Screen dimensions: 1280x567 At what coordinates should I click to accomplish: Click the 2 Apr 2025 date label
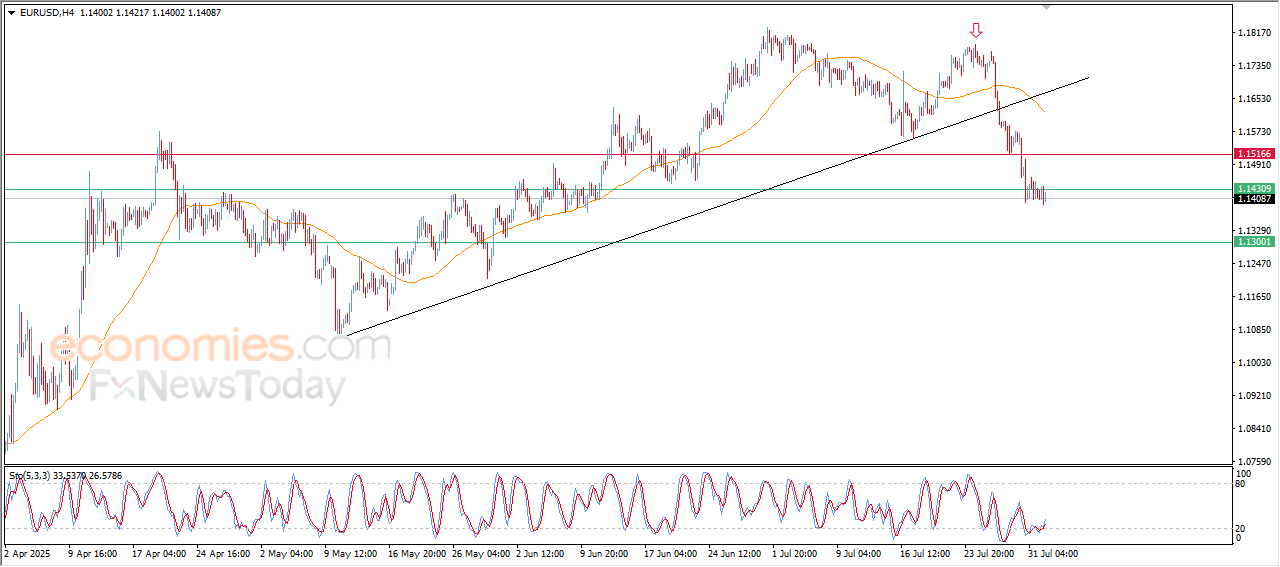(x=26, y=553)
